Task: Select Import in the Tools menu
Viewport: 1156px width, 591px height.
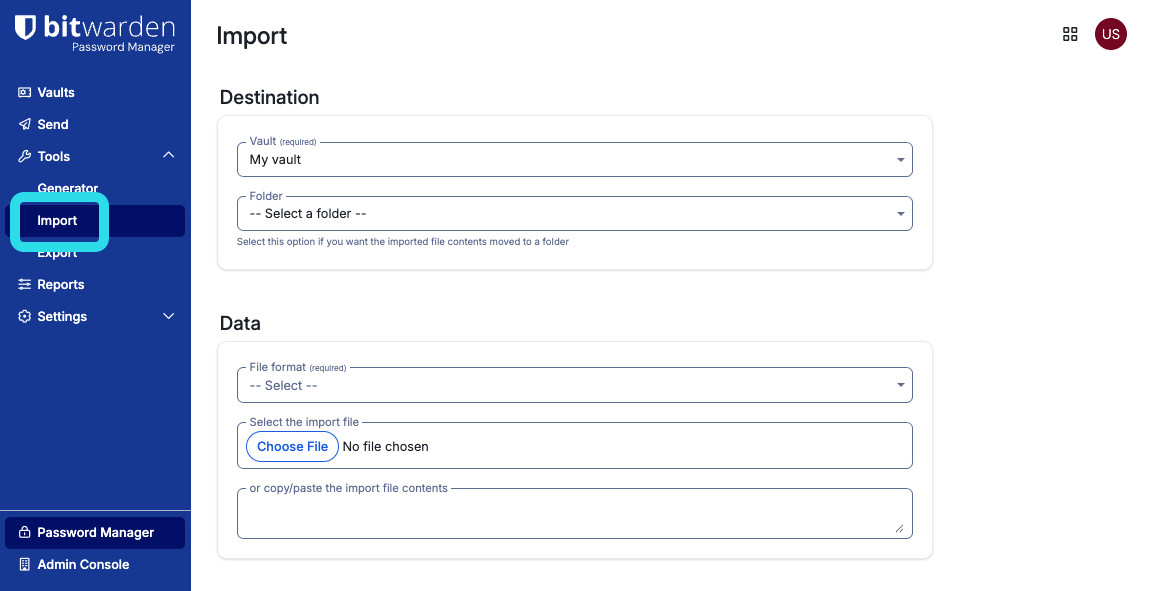Action: (x=57, y=221)
